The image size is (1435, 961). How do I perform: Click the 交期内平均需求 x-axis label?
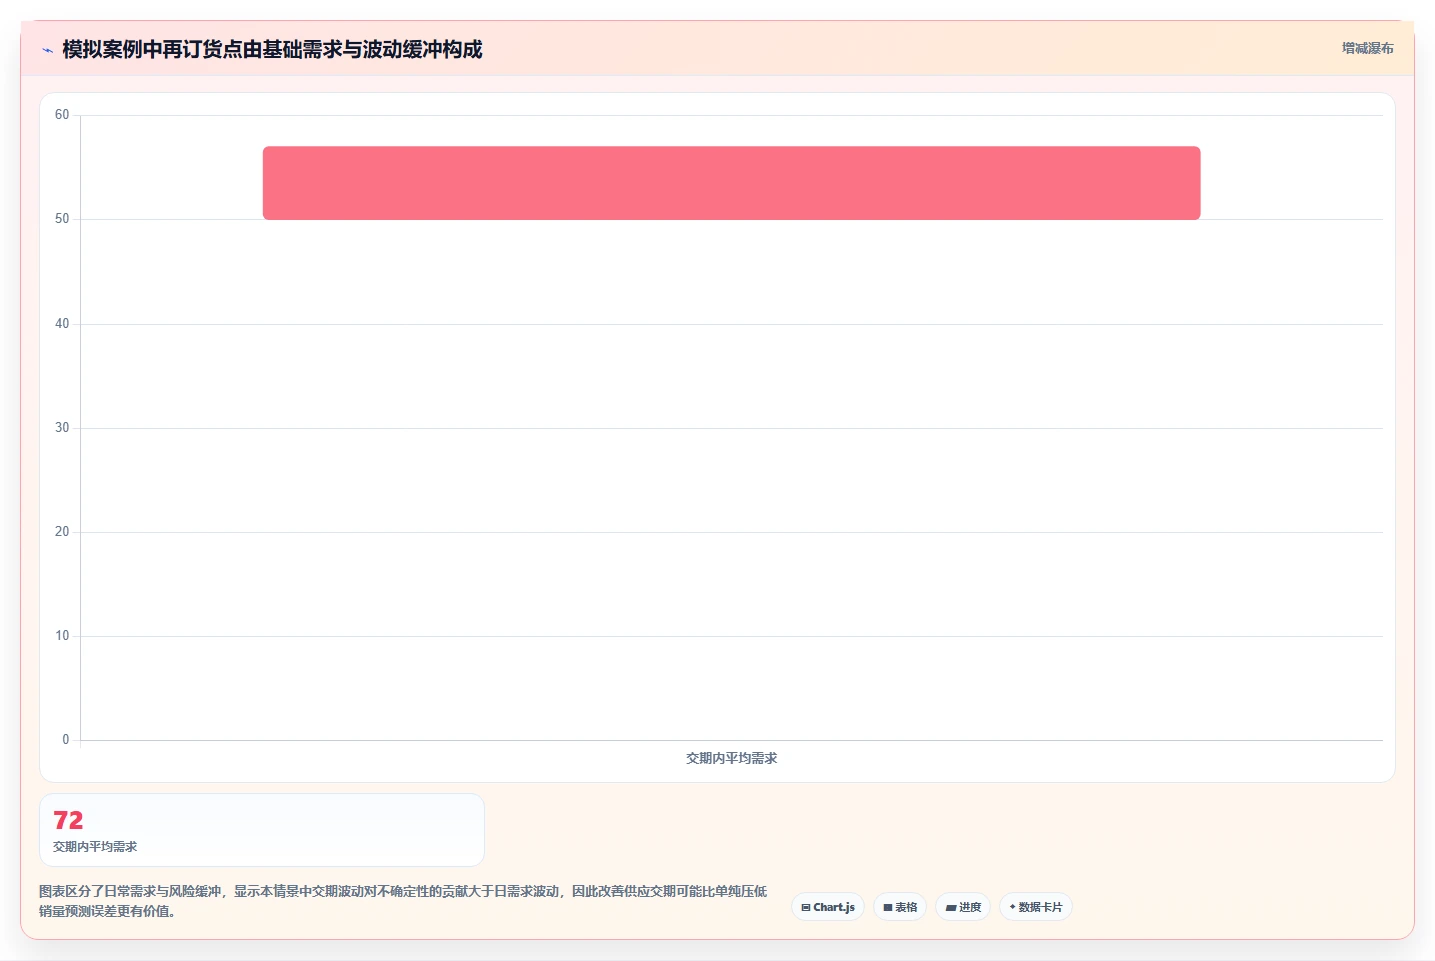[731, 758]
